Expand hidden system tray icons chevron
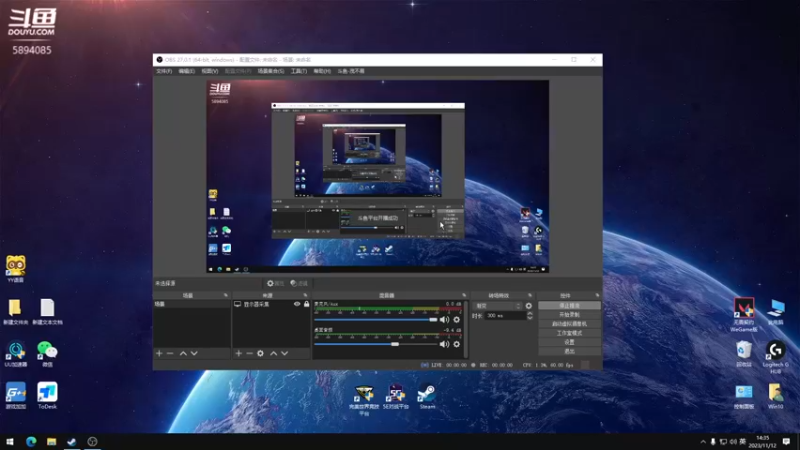Image resolution: width=800 pixels, height=450 pixels. click(x=703, y=441)
